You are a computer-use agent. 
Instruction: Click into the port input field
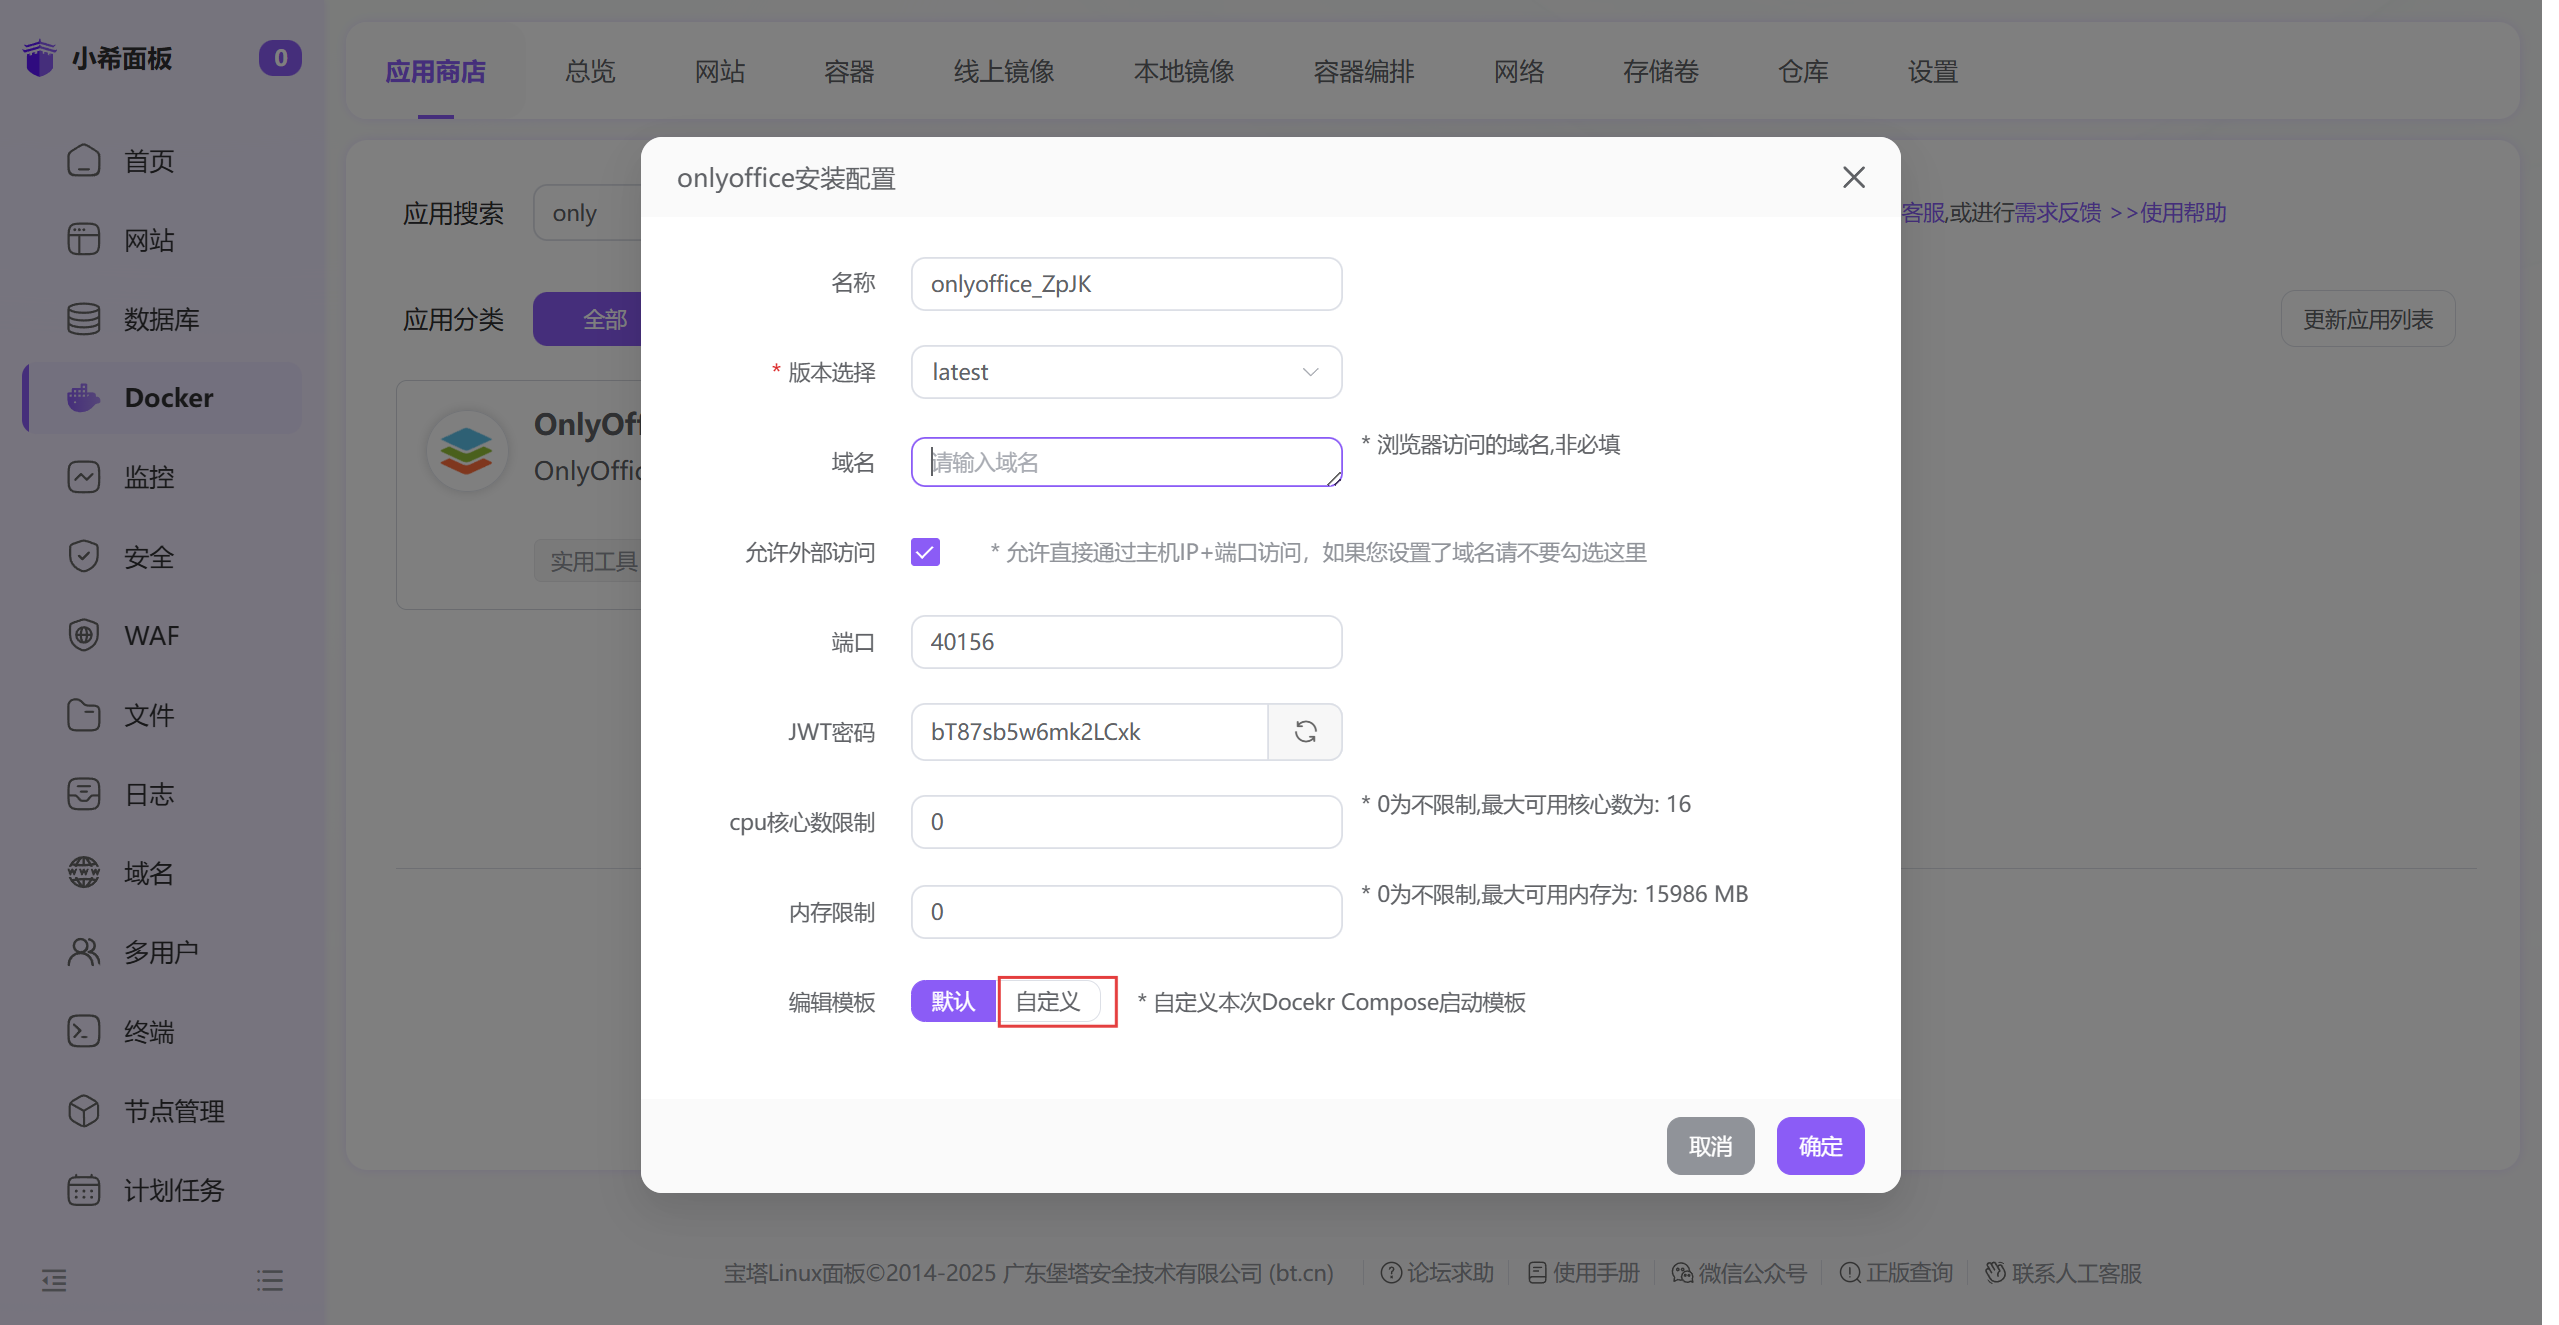click(x=1126, y=642)
